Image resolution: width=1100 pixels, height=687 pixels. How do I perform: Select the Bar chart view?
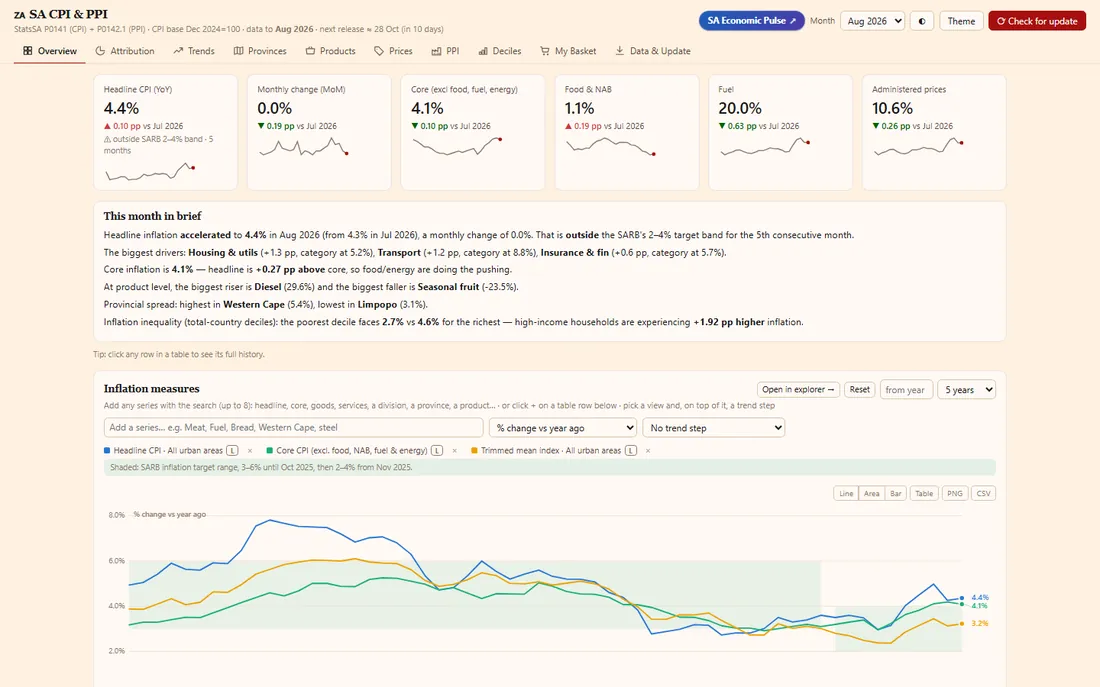[x=896, y=493]
